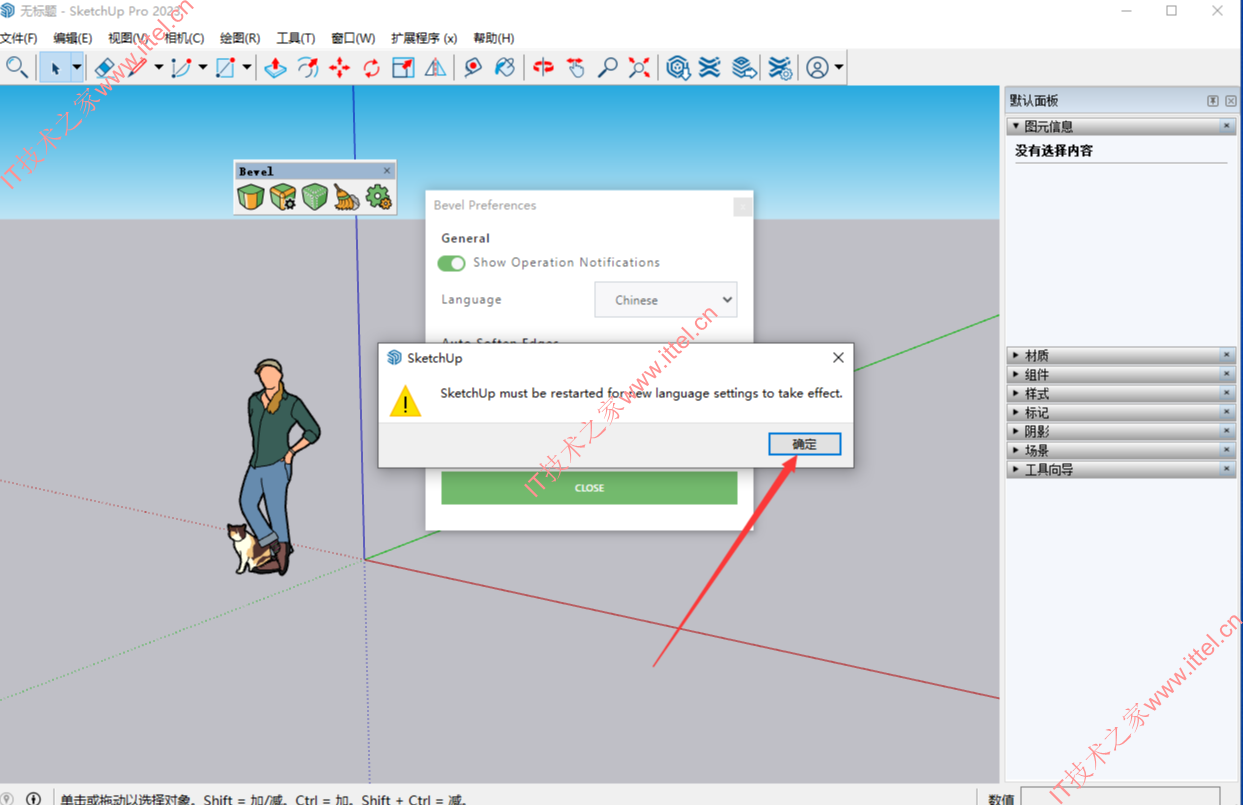
Task: Click the Send to LayOut icon
Action: (743, 67)
